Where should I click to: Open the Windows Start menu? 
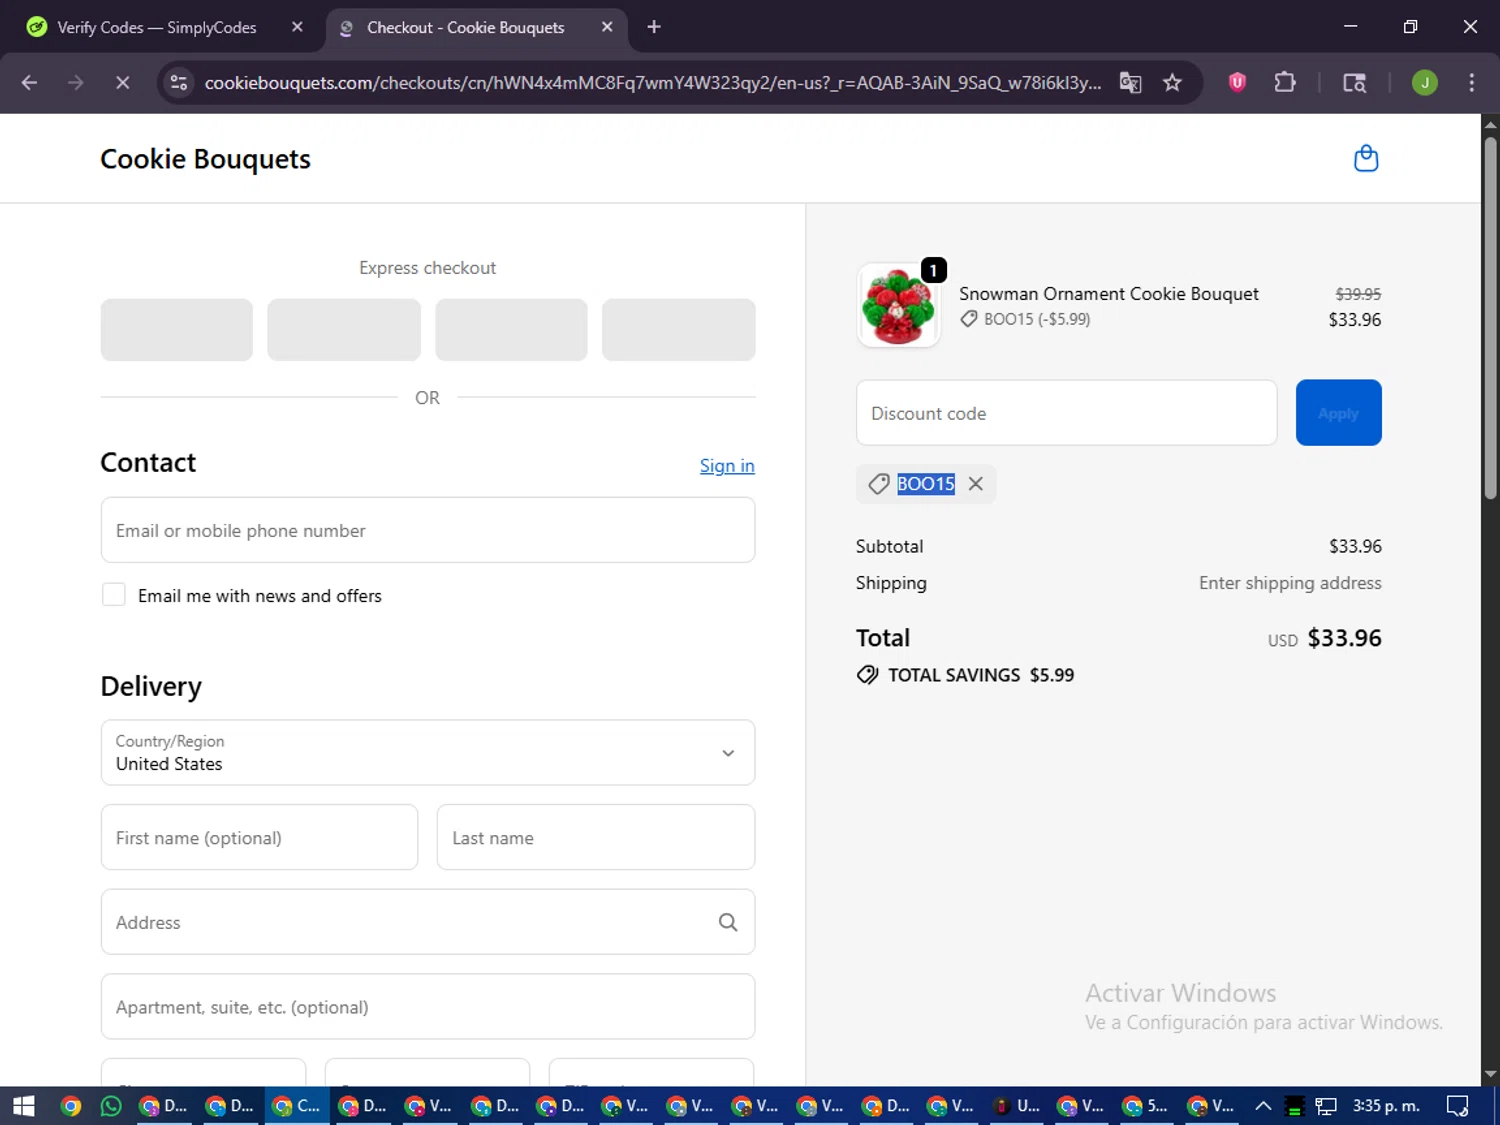point(23,1106)
